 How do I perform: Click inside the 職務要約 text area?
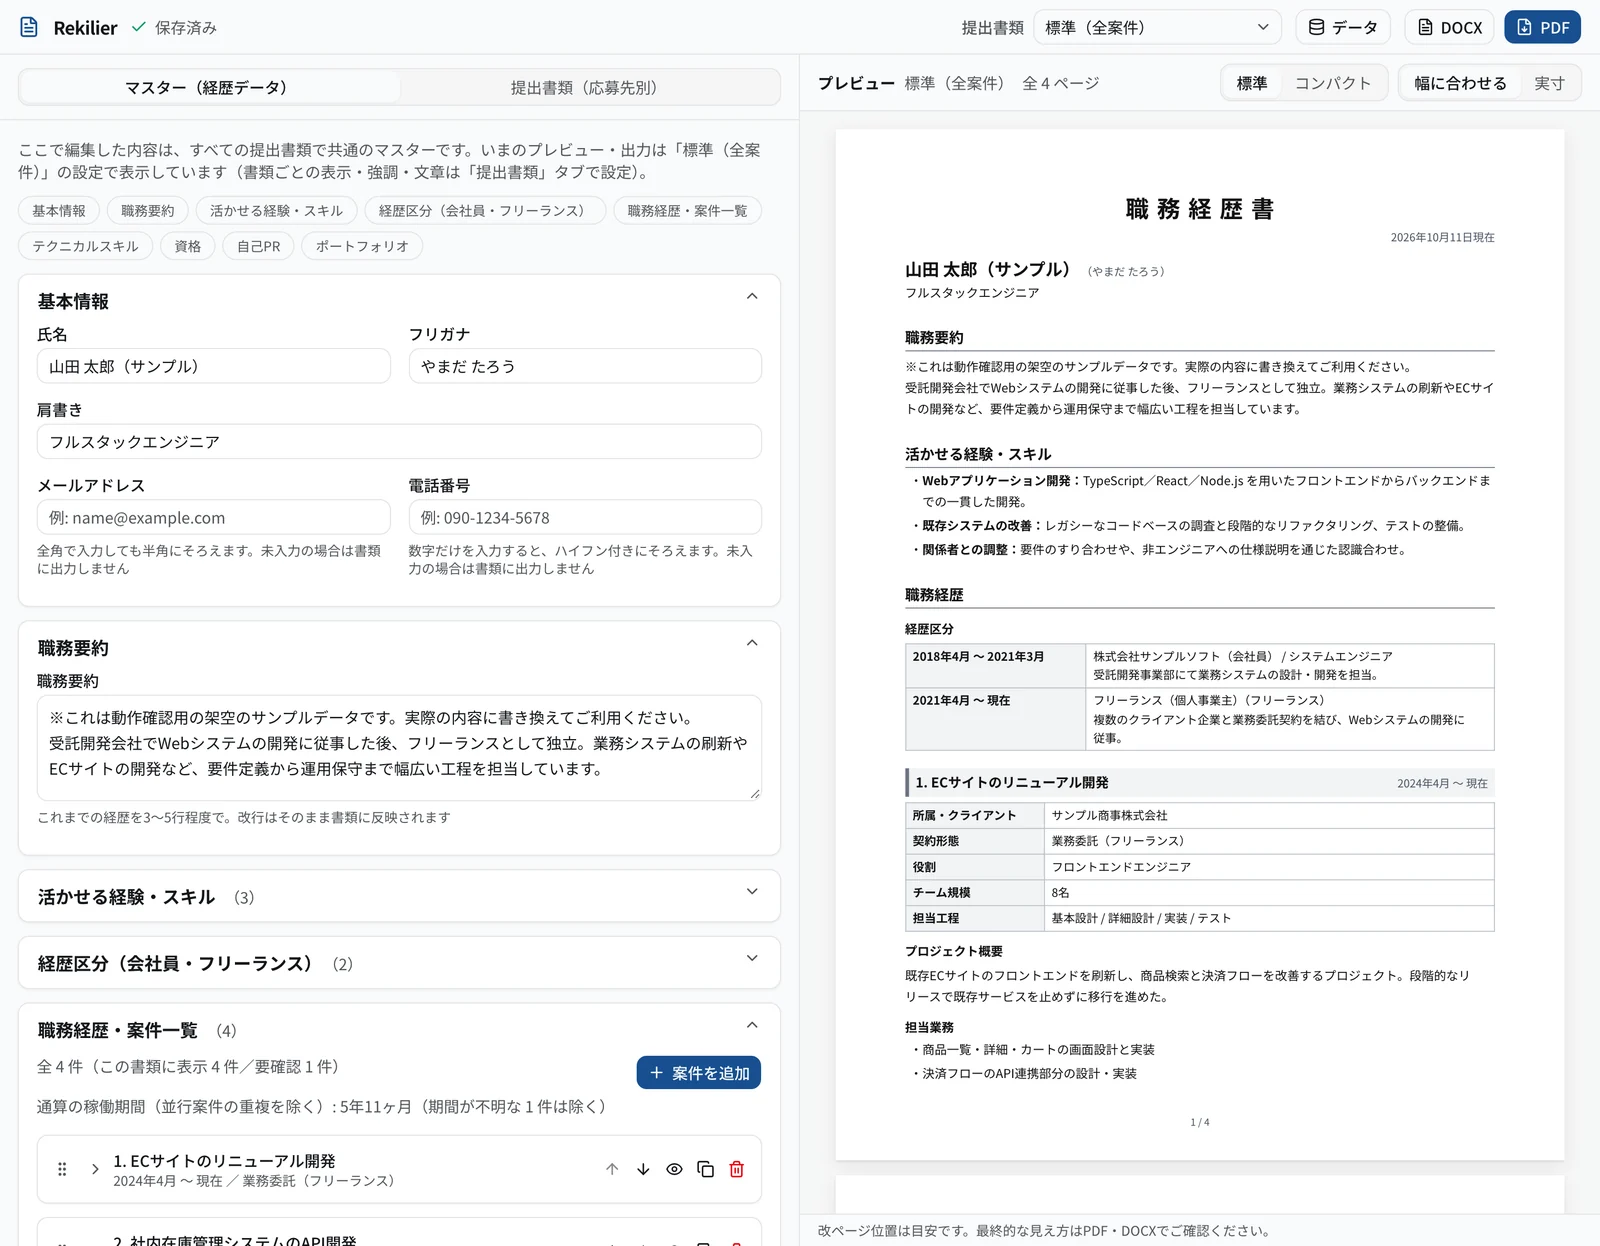tap(399, 748)
